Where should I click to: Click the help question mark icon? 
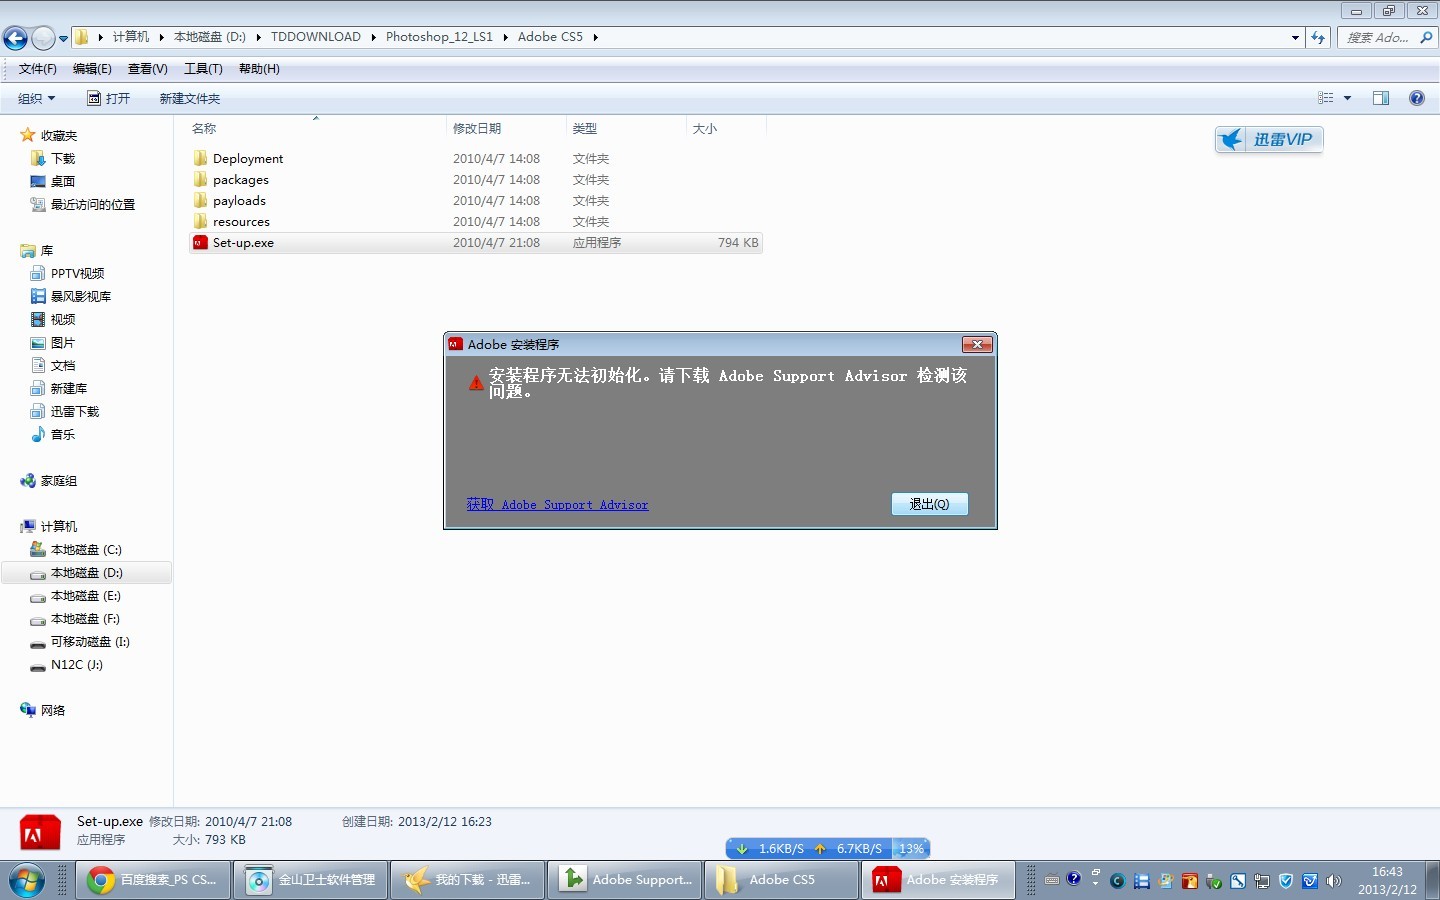(1417, 98)
